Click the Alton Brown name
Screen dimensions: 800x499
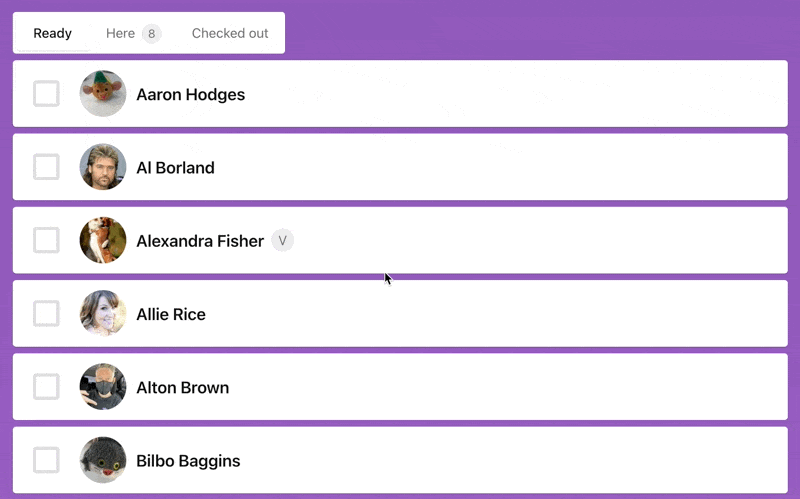(x=183, y=387)
